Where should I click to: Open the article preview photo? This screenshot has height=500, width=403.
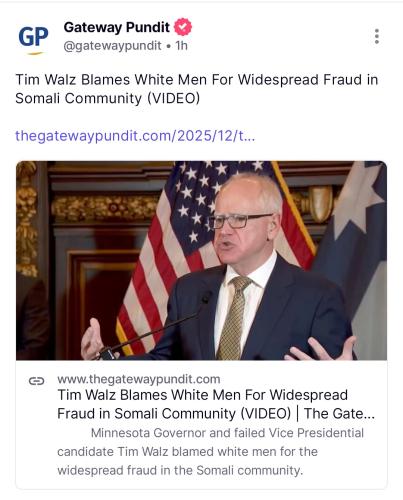(x=201, y=260)
